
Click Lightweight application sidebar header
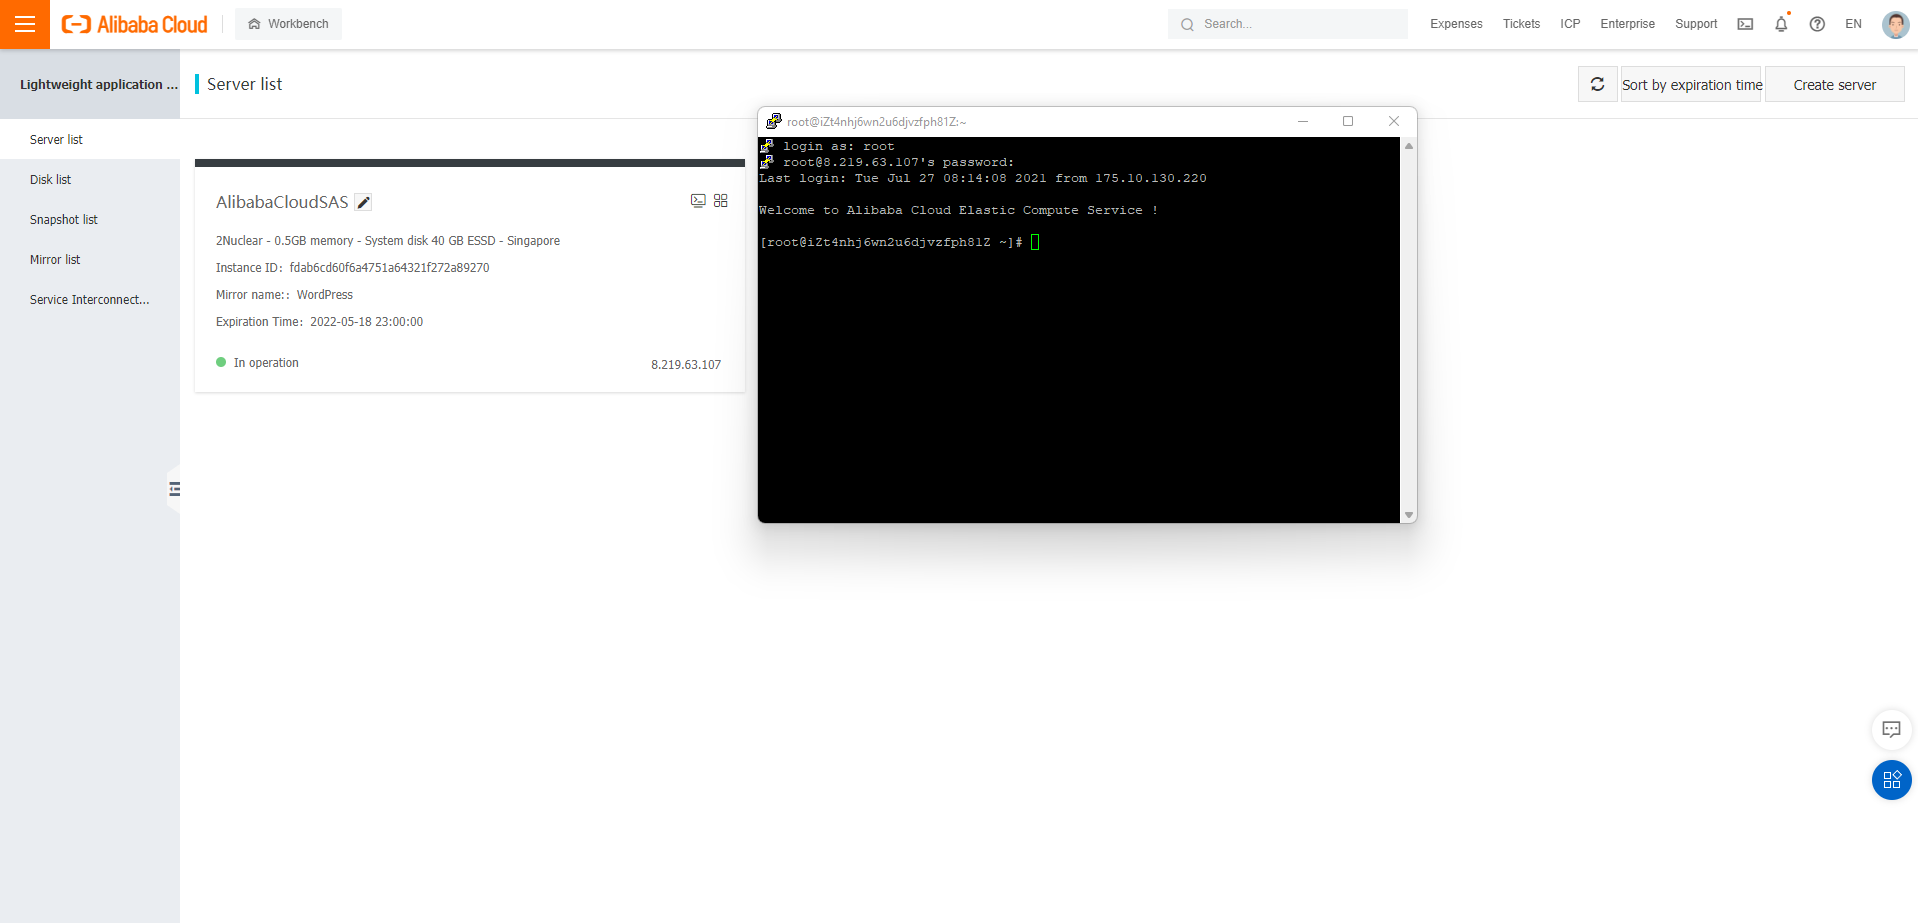tap(98, 85)
